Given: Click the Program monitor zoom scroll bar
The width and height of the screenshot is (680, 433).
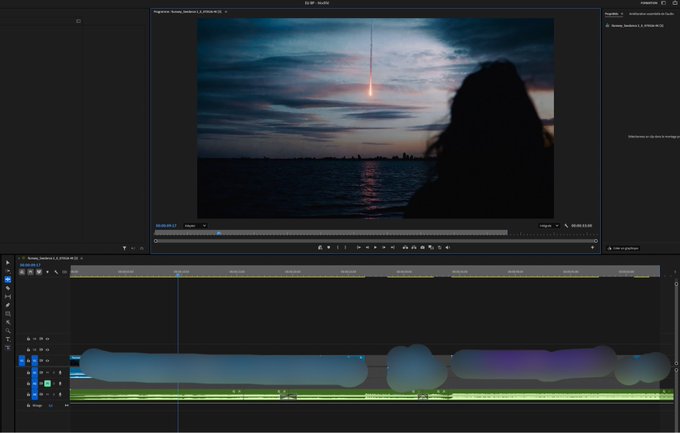Looking at the screenshot, I should (376, 241).
